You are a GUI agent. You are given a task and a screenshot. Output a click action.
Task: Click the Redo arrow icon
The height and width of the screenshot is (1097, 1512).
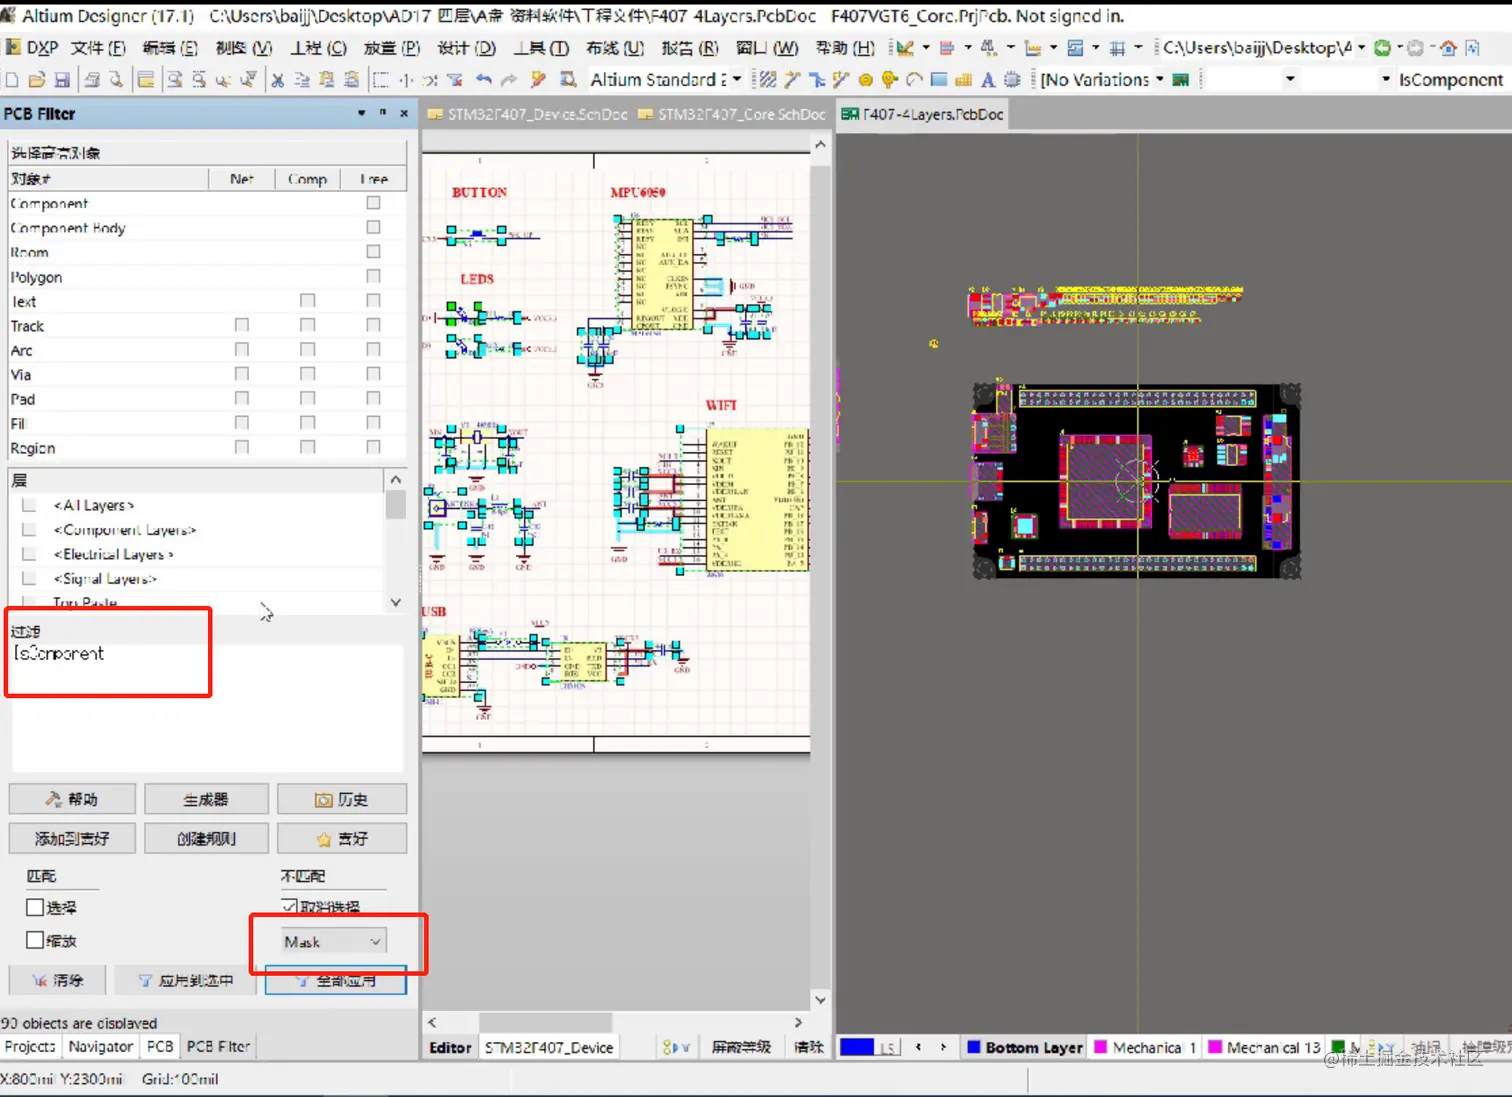(509, 80)
